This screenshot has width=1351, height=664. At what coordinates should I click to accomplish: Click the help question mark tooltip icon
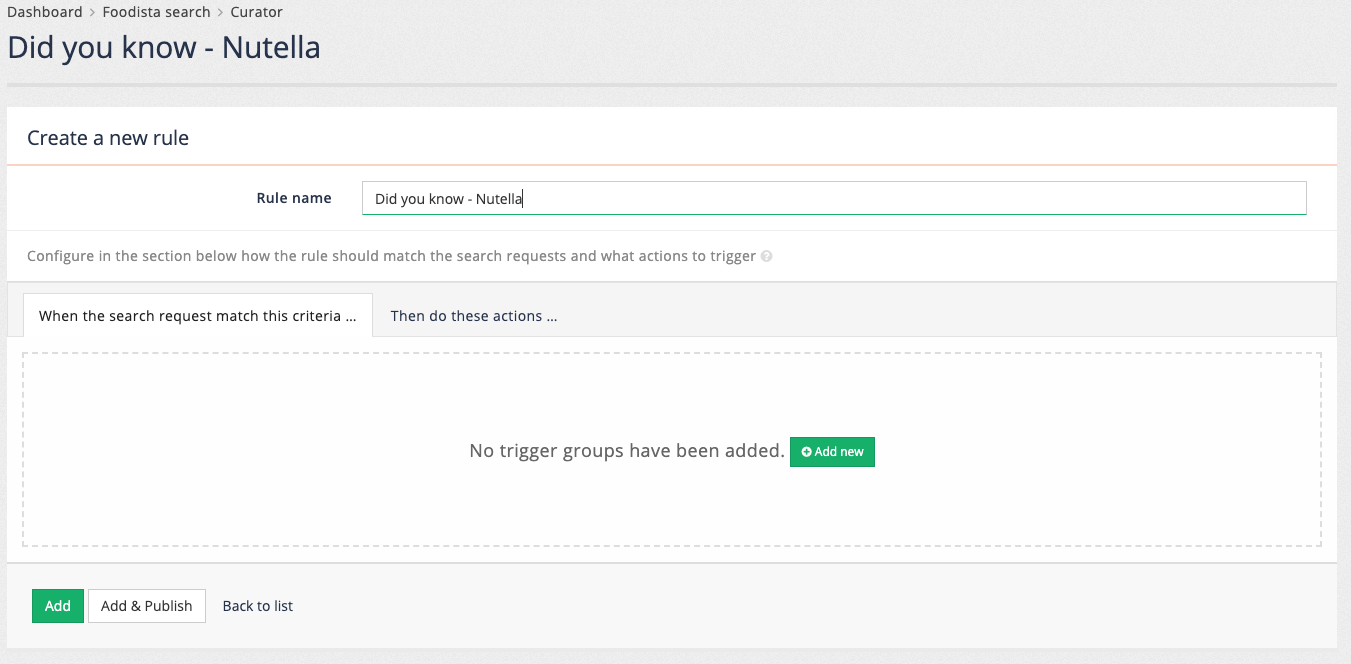pos(766,256)
